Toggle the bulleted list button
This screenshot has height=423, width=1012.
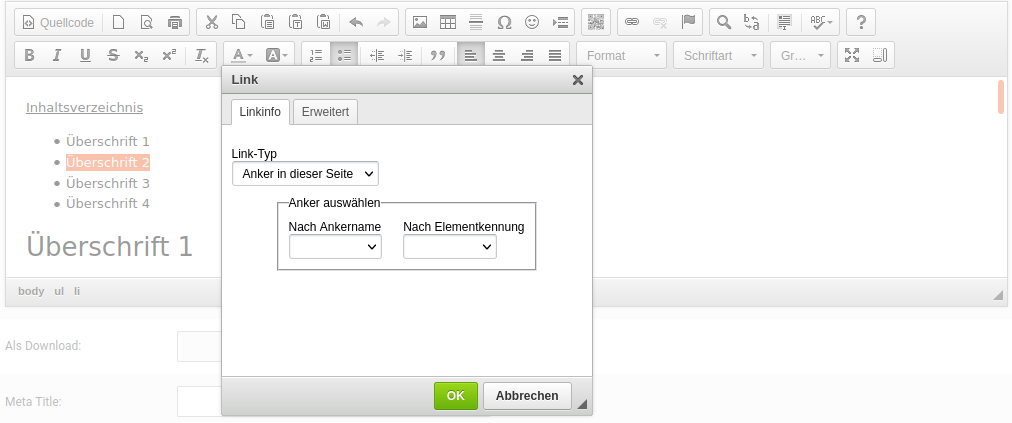[343, 55]
